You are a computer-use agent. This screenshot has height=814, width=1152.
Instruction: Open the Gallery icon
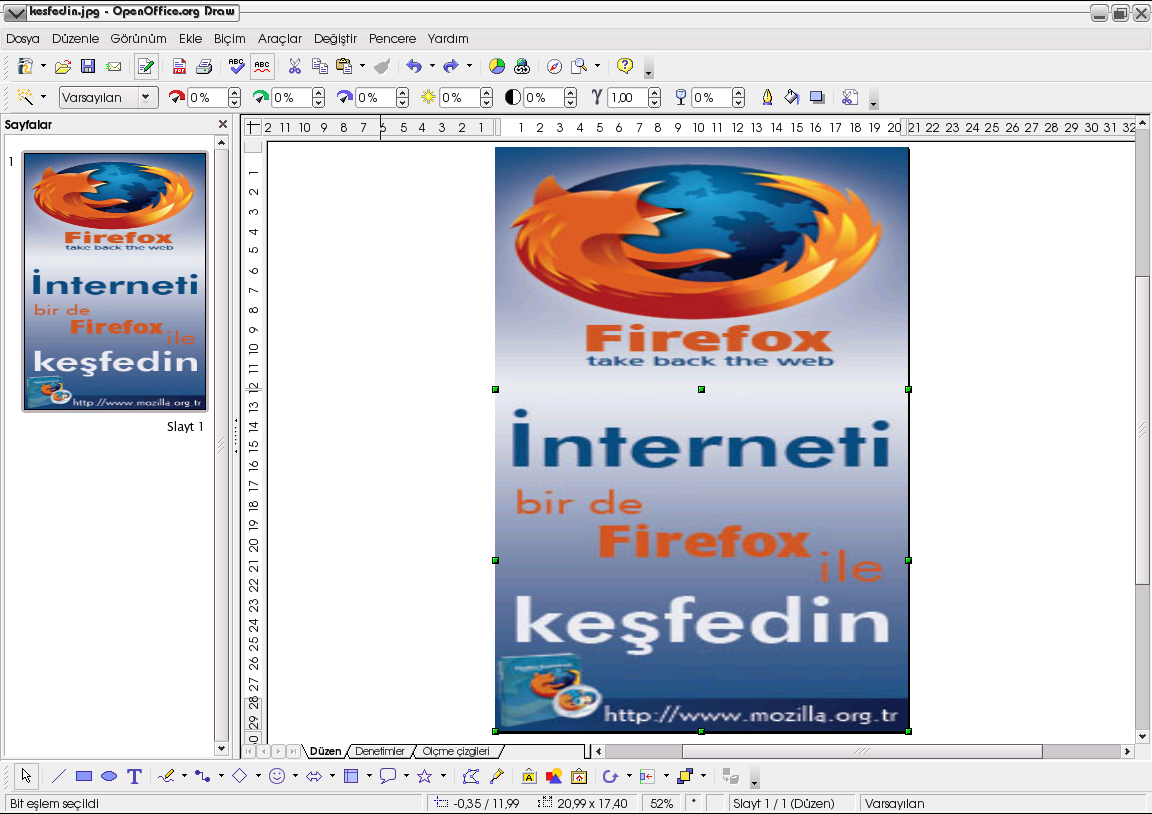tap(579, 776)
